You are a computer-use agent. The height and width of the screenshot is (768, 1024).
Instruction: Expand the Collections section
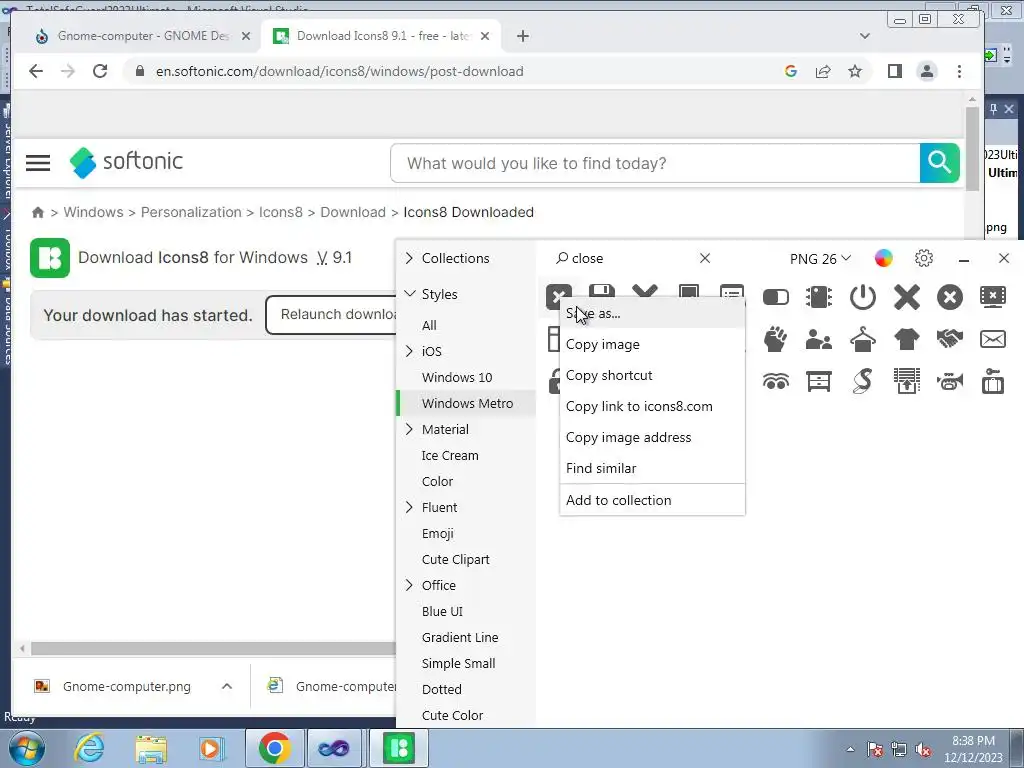coord(409,258)
